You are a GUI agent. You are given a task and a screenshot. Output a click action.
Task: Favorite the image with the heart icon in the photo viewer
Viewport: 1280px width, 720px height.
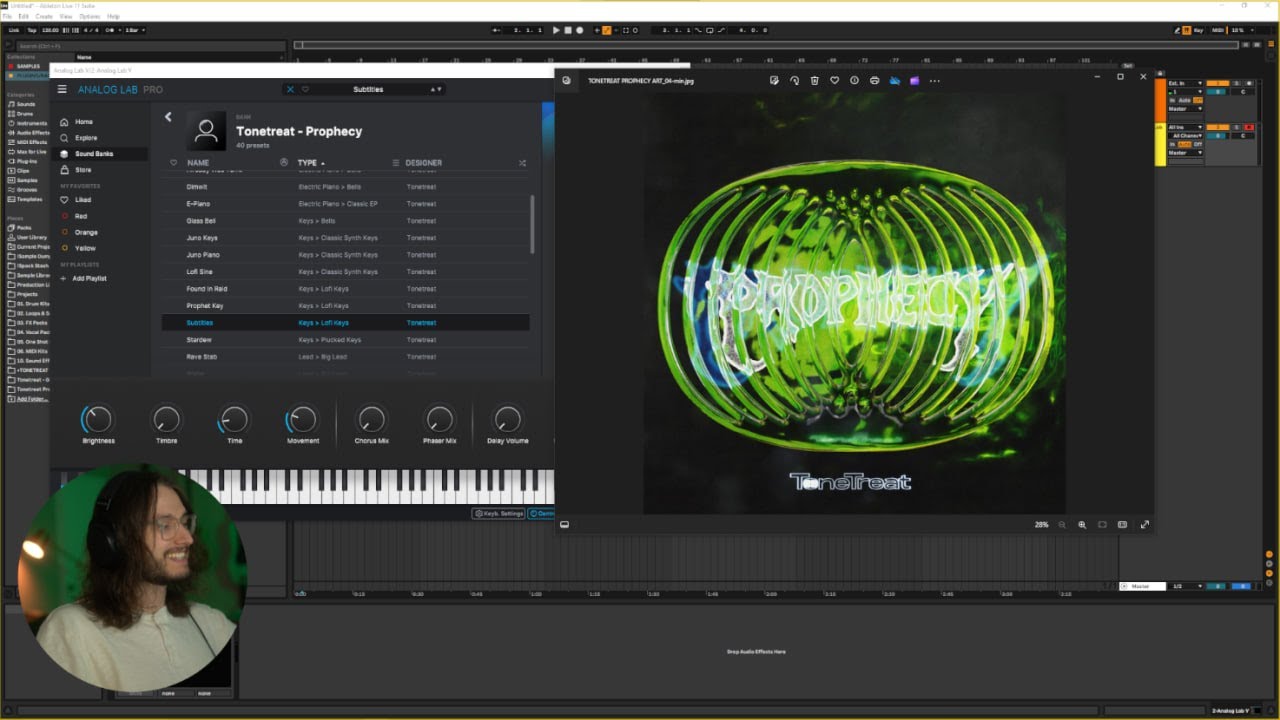834,80
